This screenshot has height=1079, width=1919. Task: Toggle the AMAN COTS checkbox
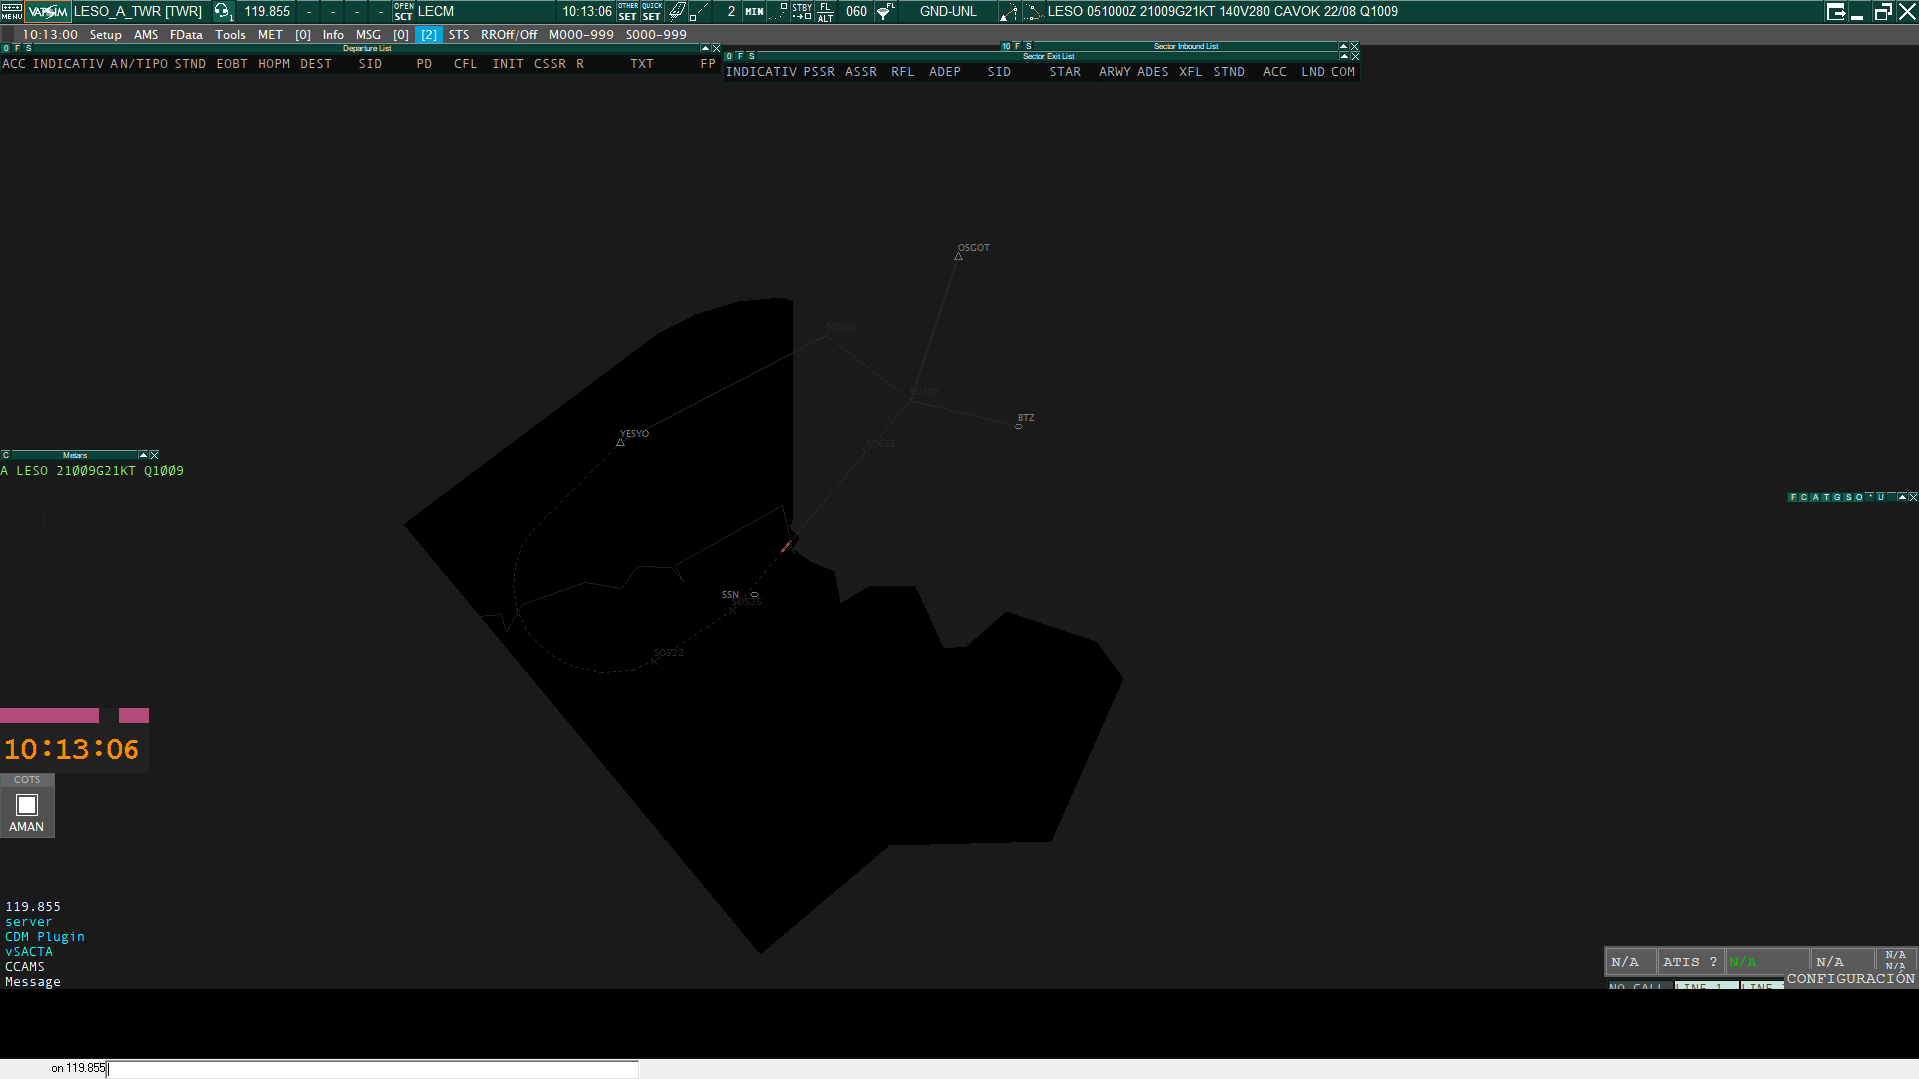(x=27, y=805)
